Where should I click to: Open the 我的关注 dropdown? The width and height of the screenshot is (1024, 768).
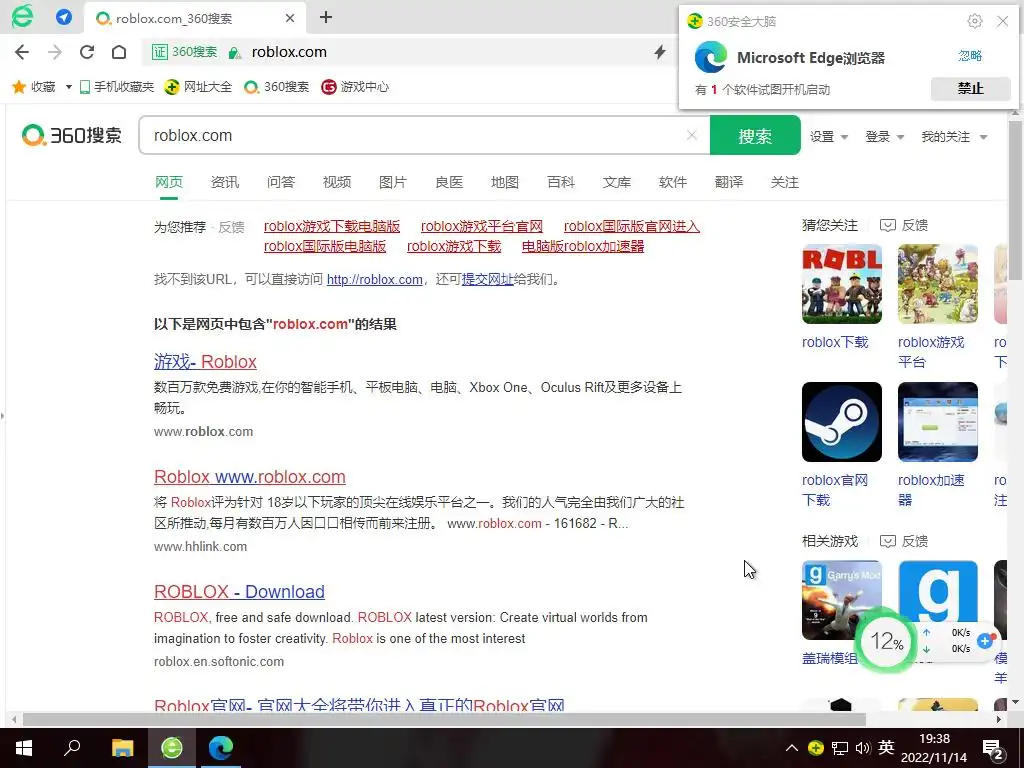(954, 136)
